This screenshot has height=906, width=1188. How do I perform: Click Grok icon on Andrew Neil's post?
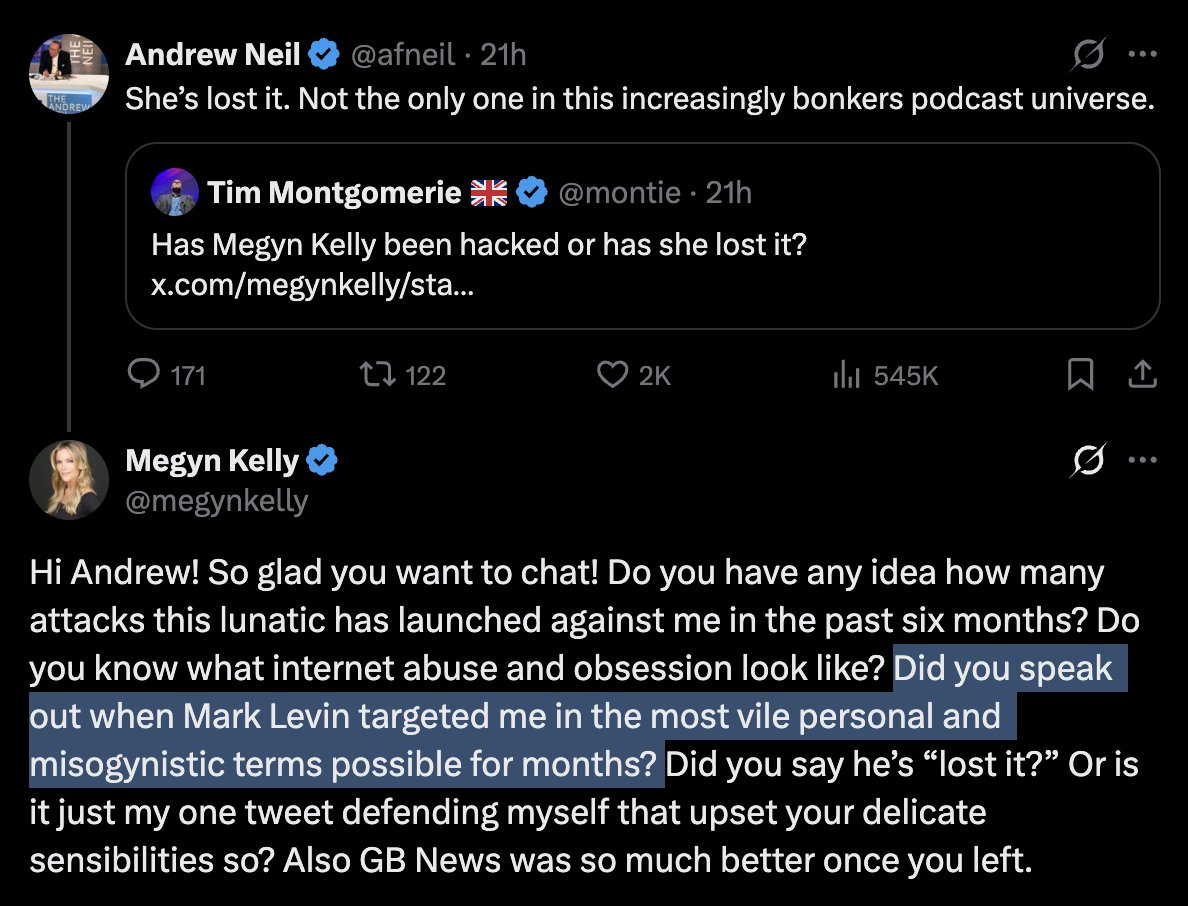(1087, 56)
